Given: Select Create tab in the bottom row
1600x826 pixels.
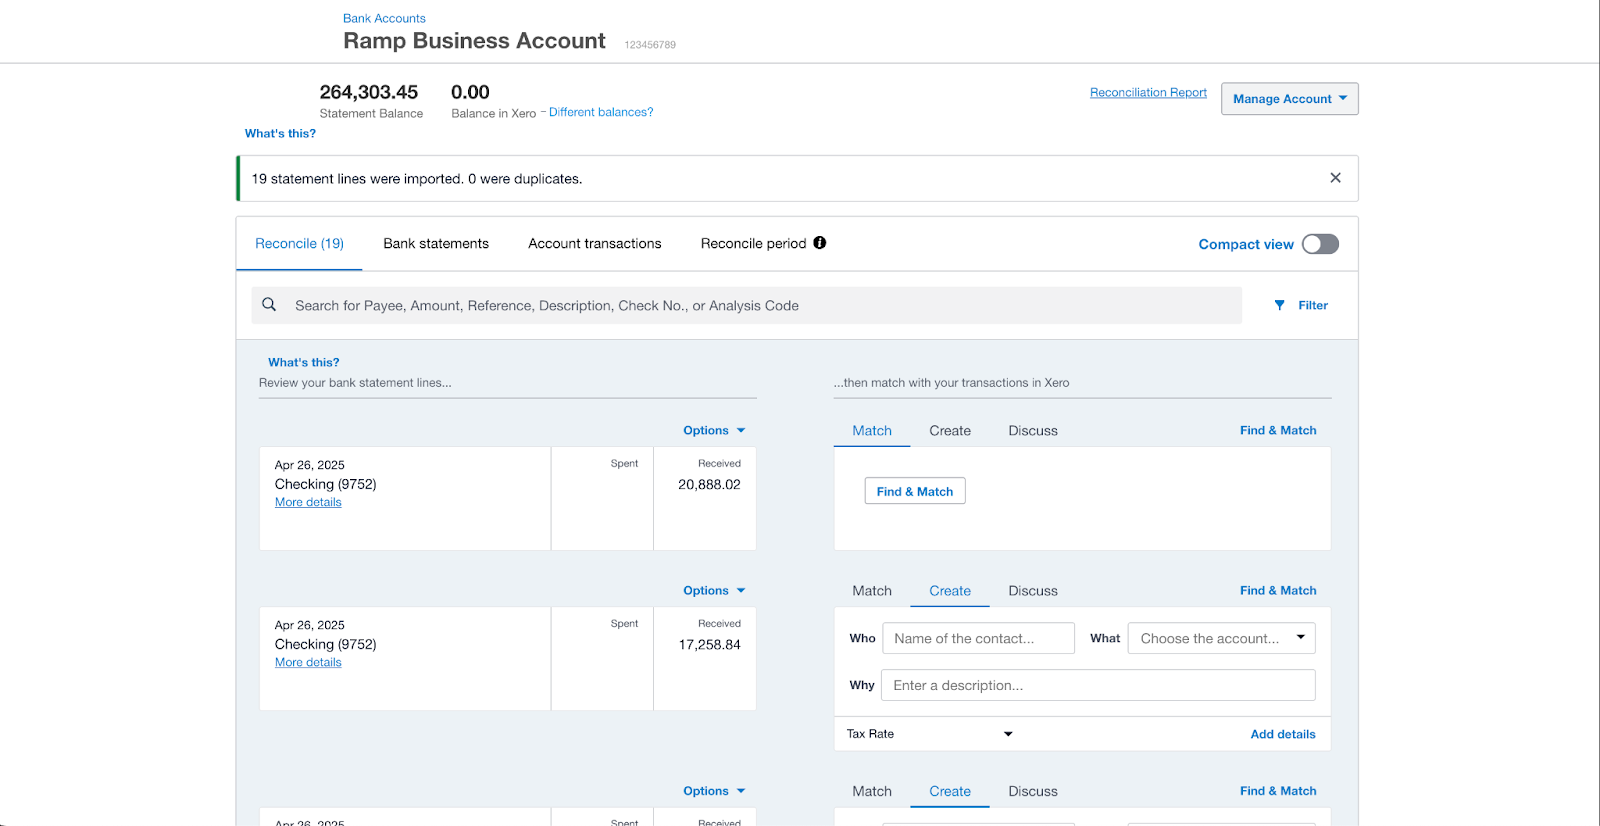Looking at the screenshot, I should 950,791.
